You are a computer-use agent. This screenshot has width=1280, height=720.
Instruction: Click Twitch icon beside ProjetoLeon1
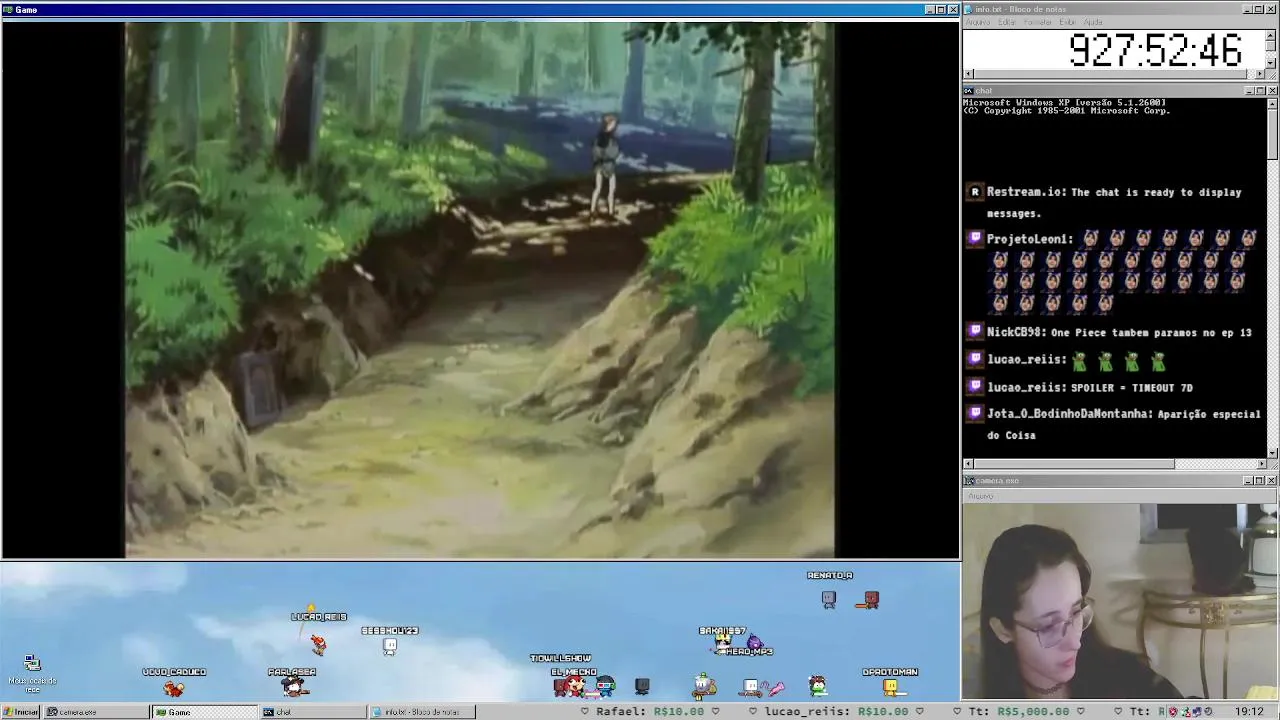click(975, 239)
